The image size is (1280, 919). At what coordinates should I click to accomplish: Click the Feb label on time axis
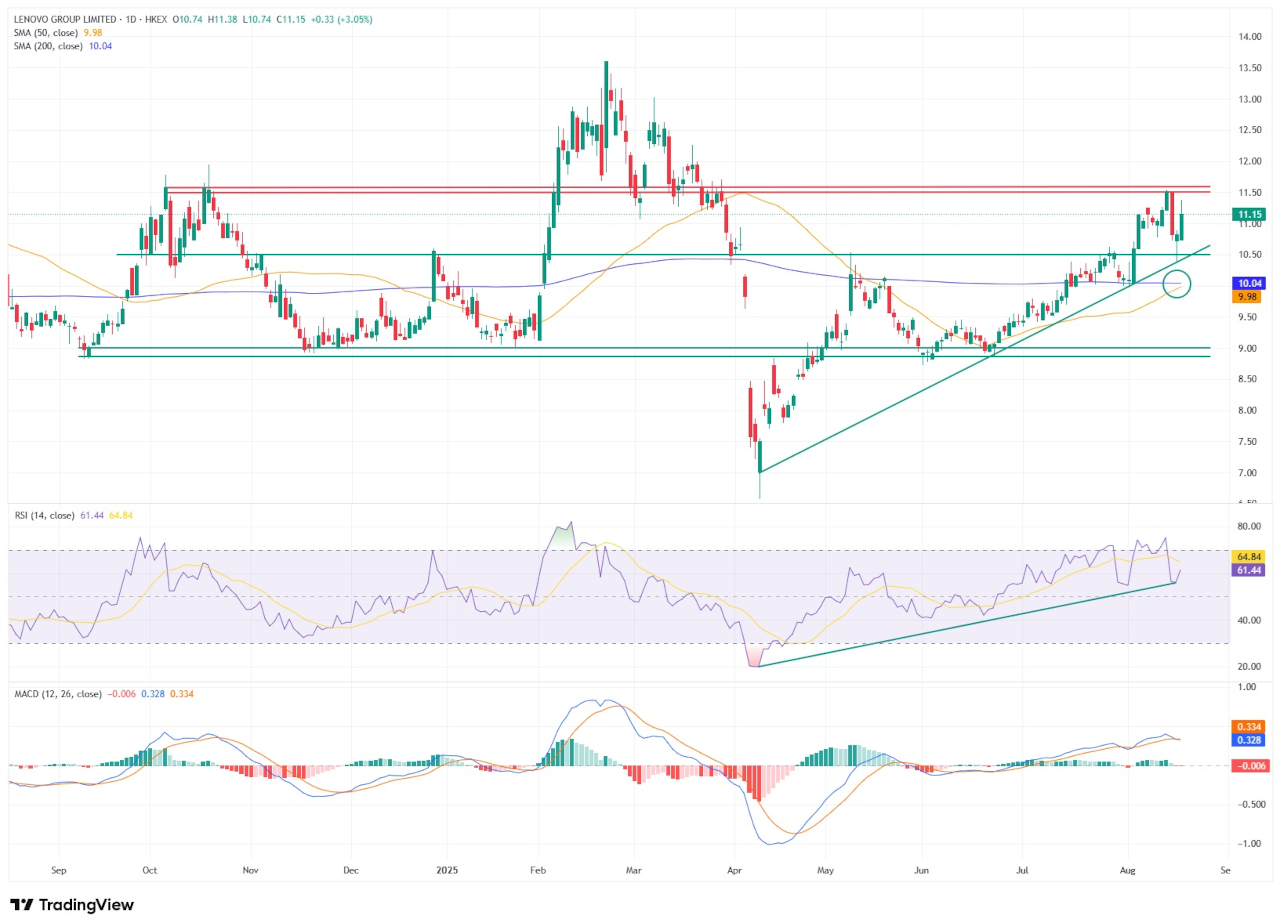[x=538, y=872]
